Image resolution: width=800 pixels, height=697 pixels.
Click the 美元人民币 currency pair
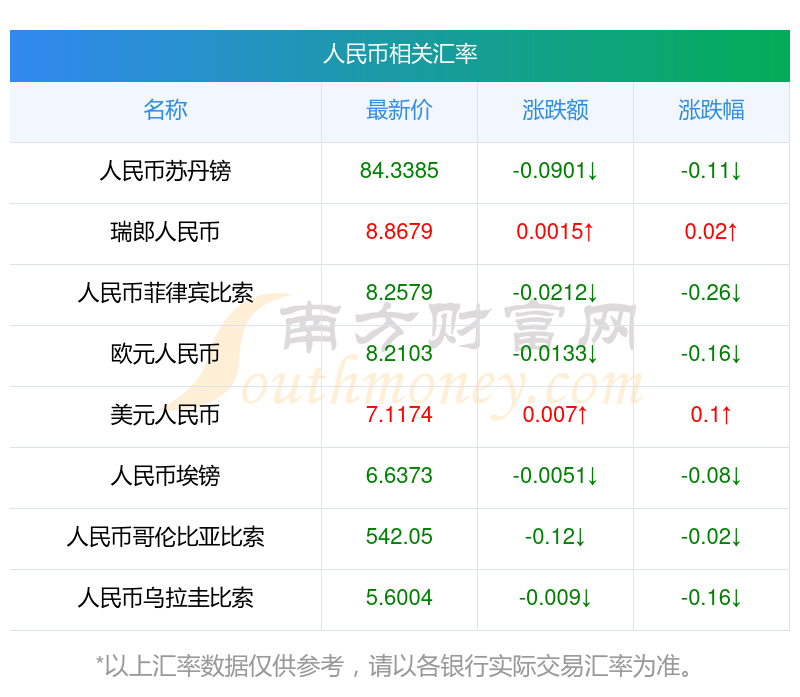[165, 415]
